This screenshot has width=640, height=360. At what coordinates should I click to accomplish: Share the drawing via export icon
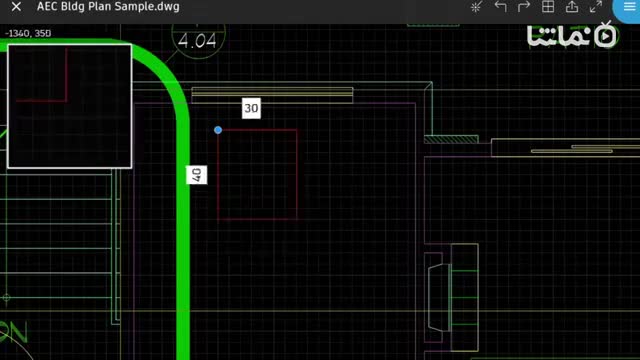(x=572, y=7)
